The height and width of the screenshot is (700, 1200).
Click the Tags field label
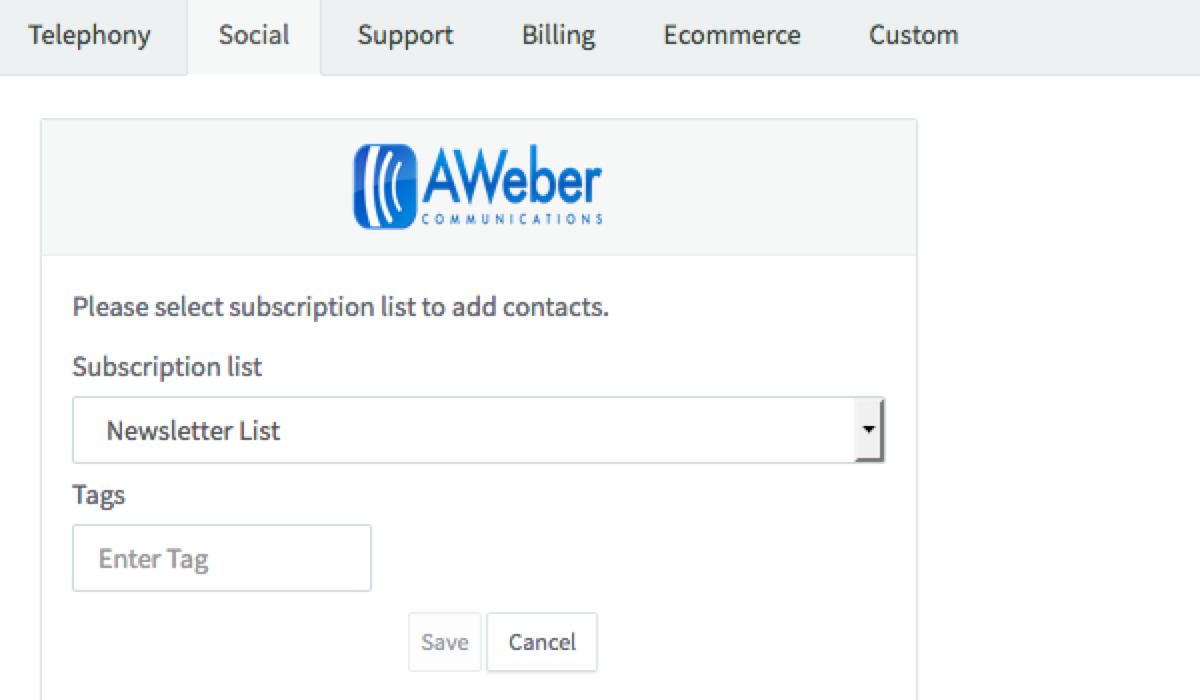pyautogui.click(x=98, y=494)
